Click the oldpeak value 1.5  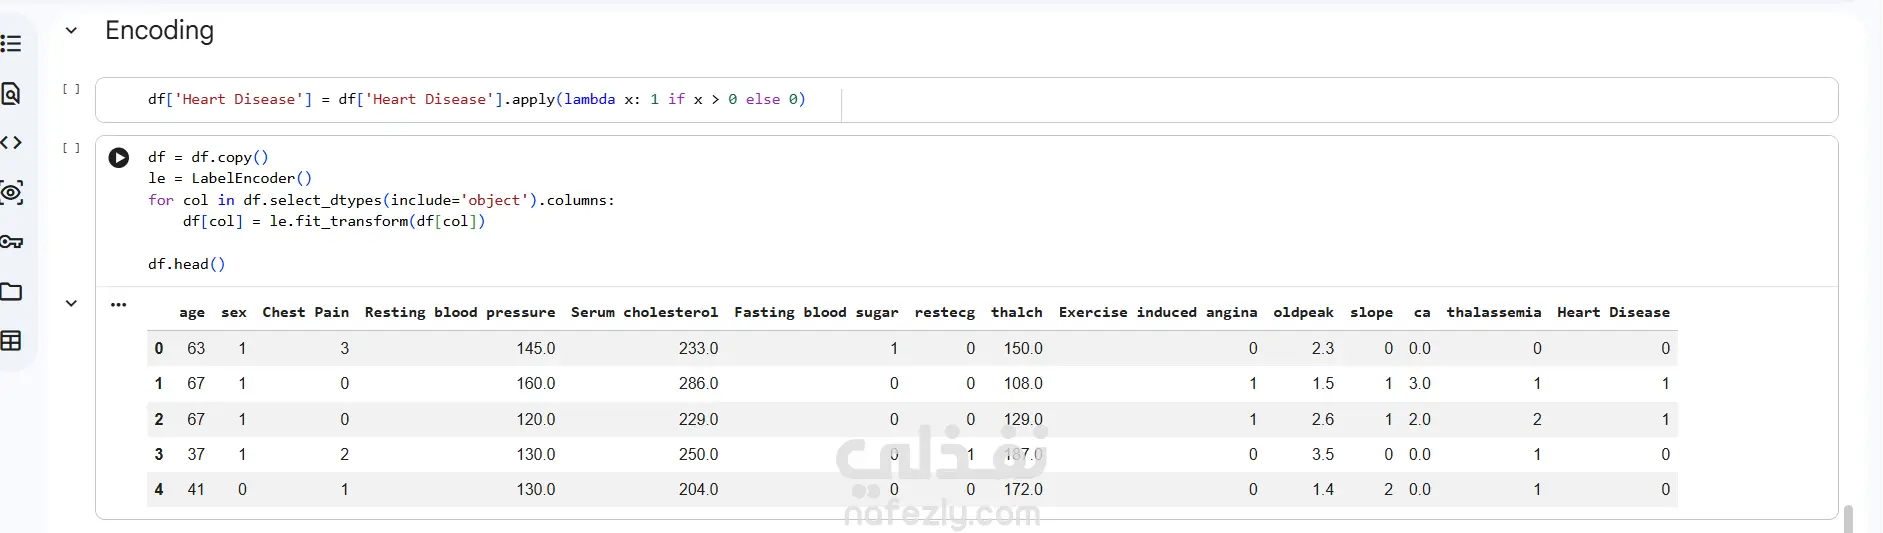[1323, 384]
